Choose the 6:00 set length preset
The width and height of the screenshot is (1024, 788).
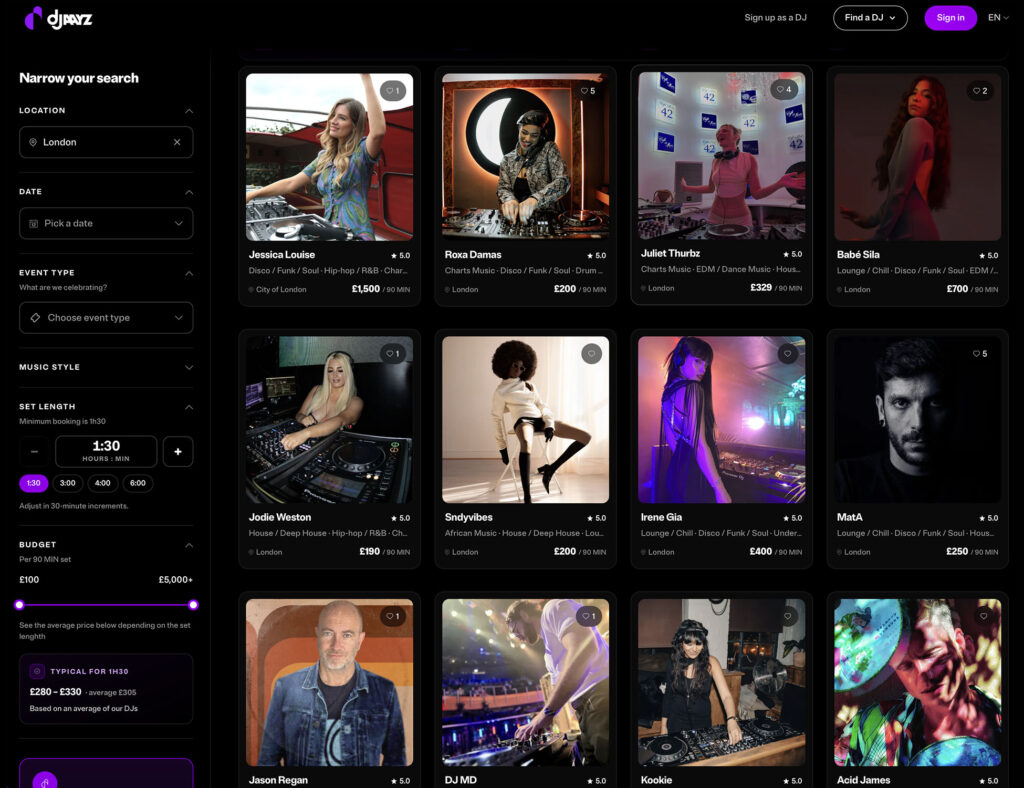138,483
